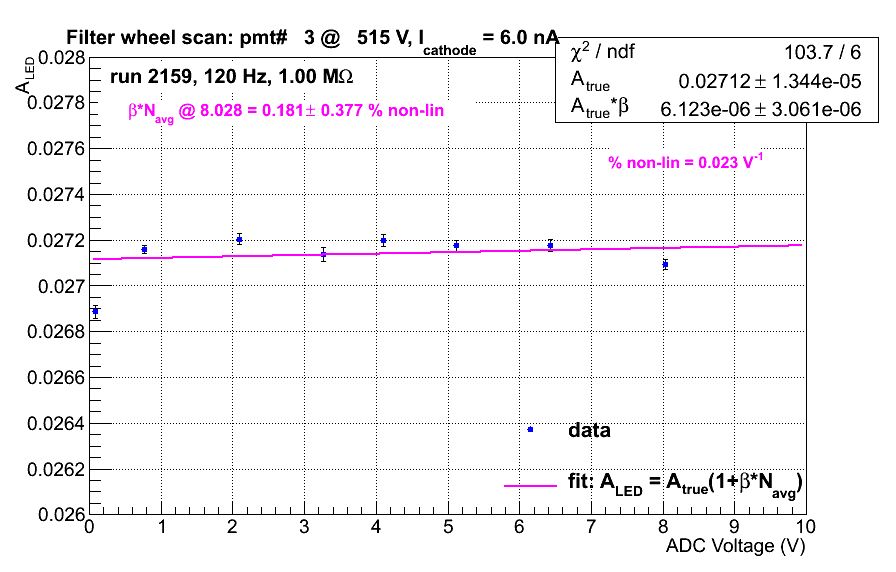Click the data point near 5.1 V
896x572 pixels.
[x=456, y=246]
